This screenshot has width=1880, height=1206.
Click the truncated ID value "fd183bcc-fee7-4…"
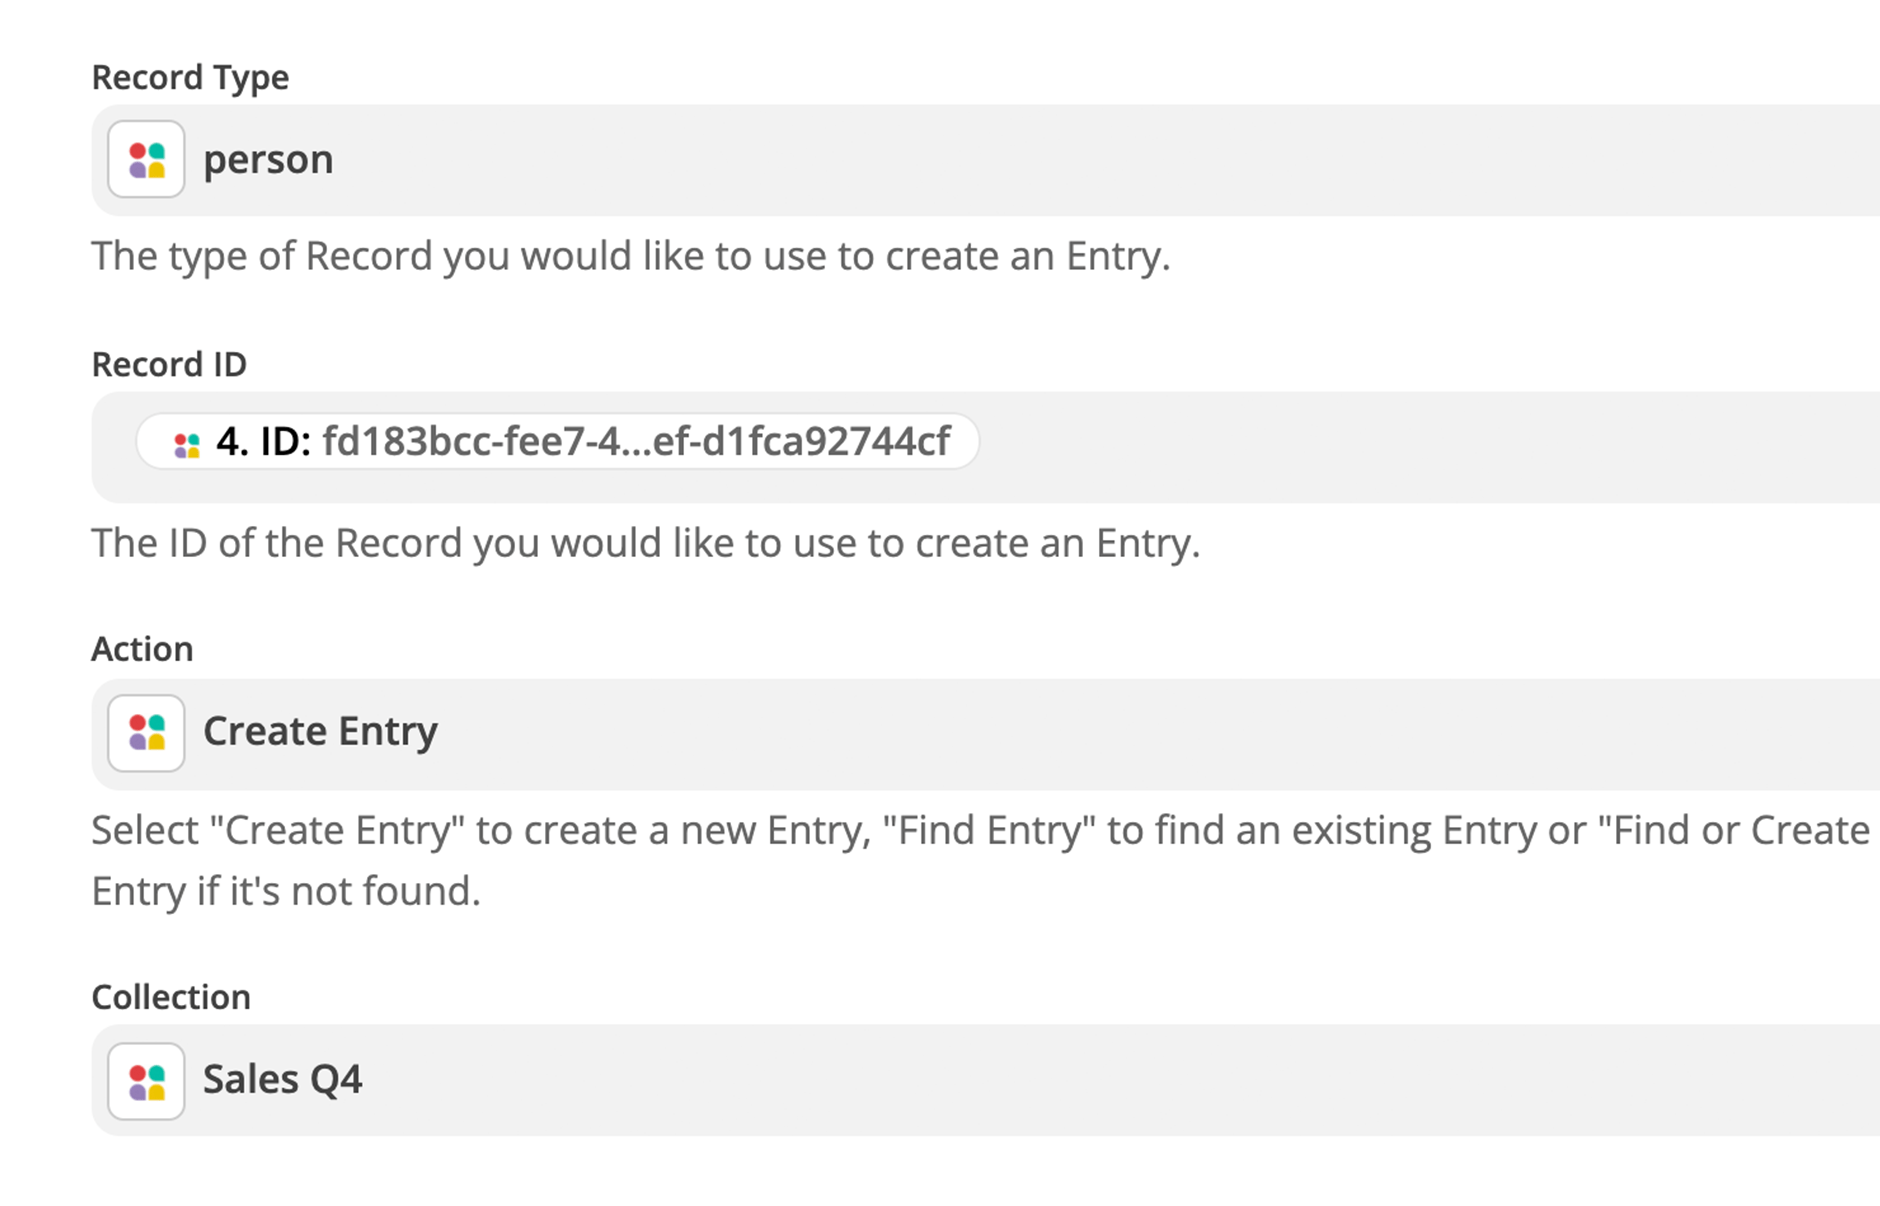pyautogui.click(x=636, y=441)
